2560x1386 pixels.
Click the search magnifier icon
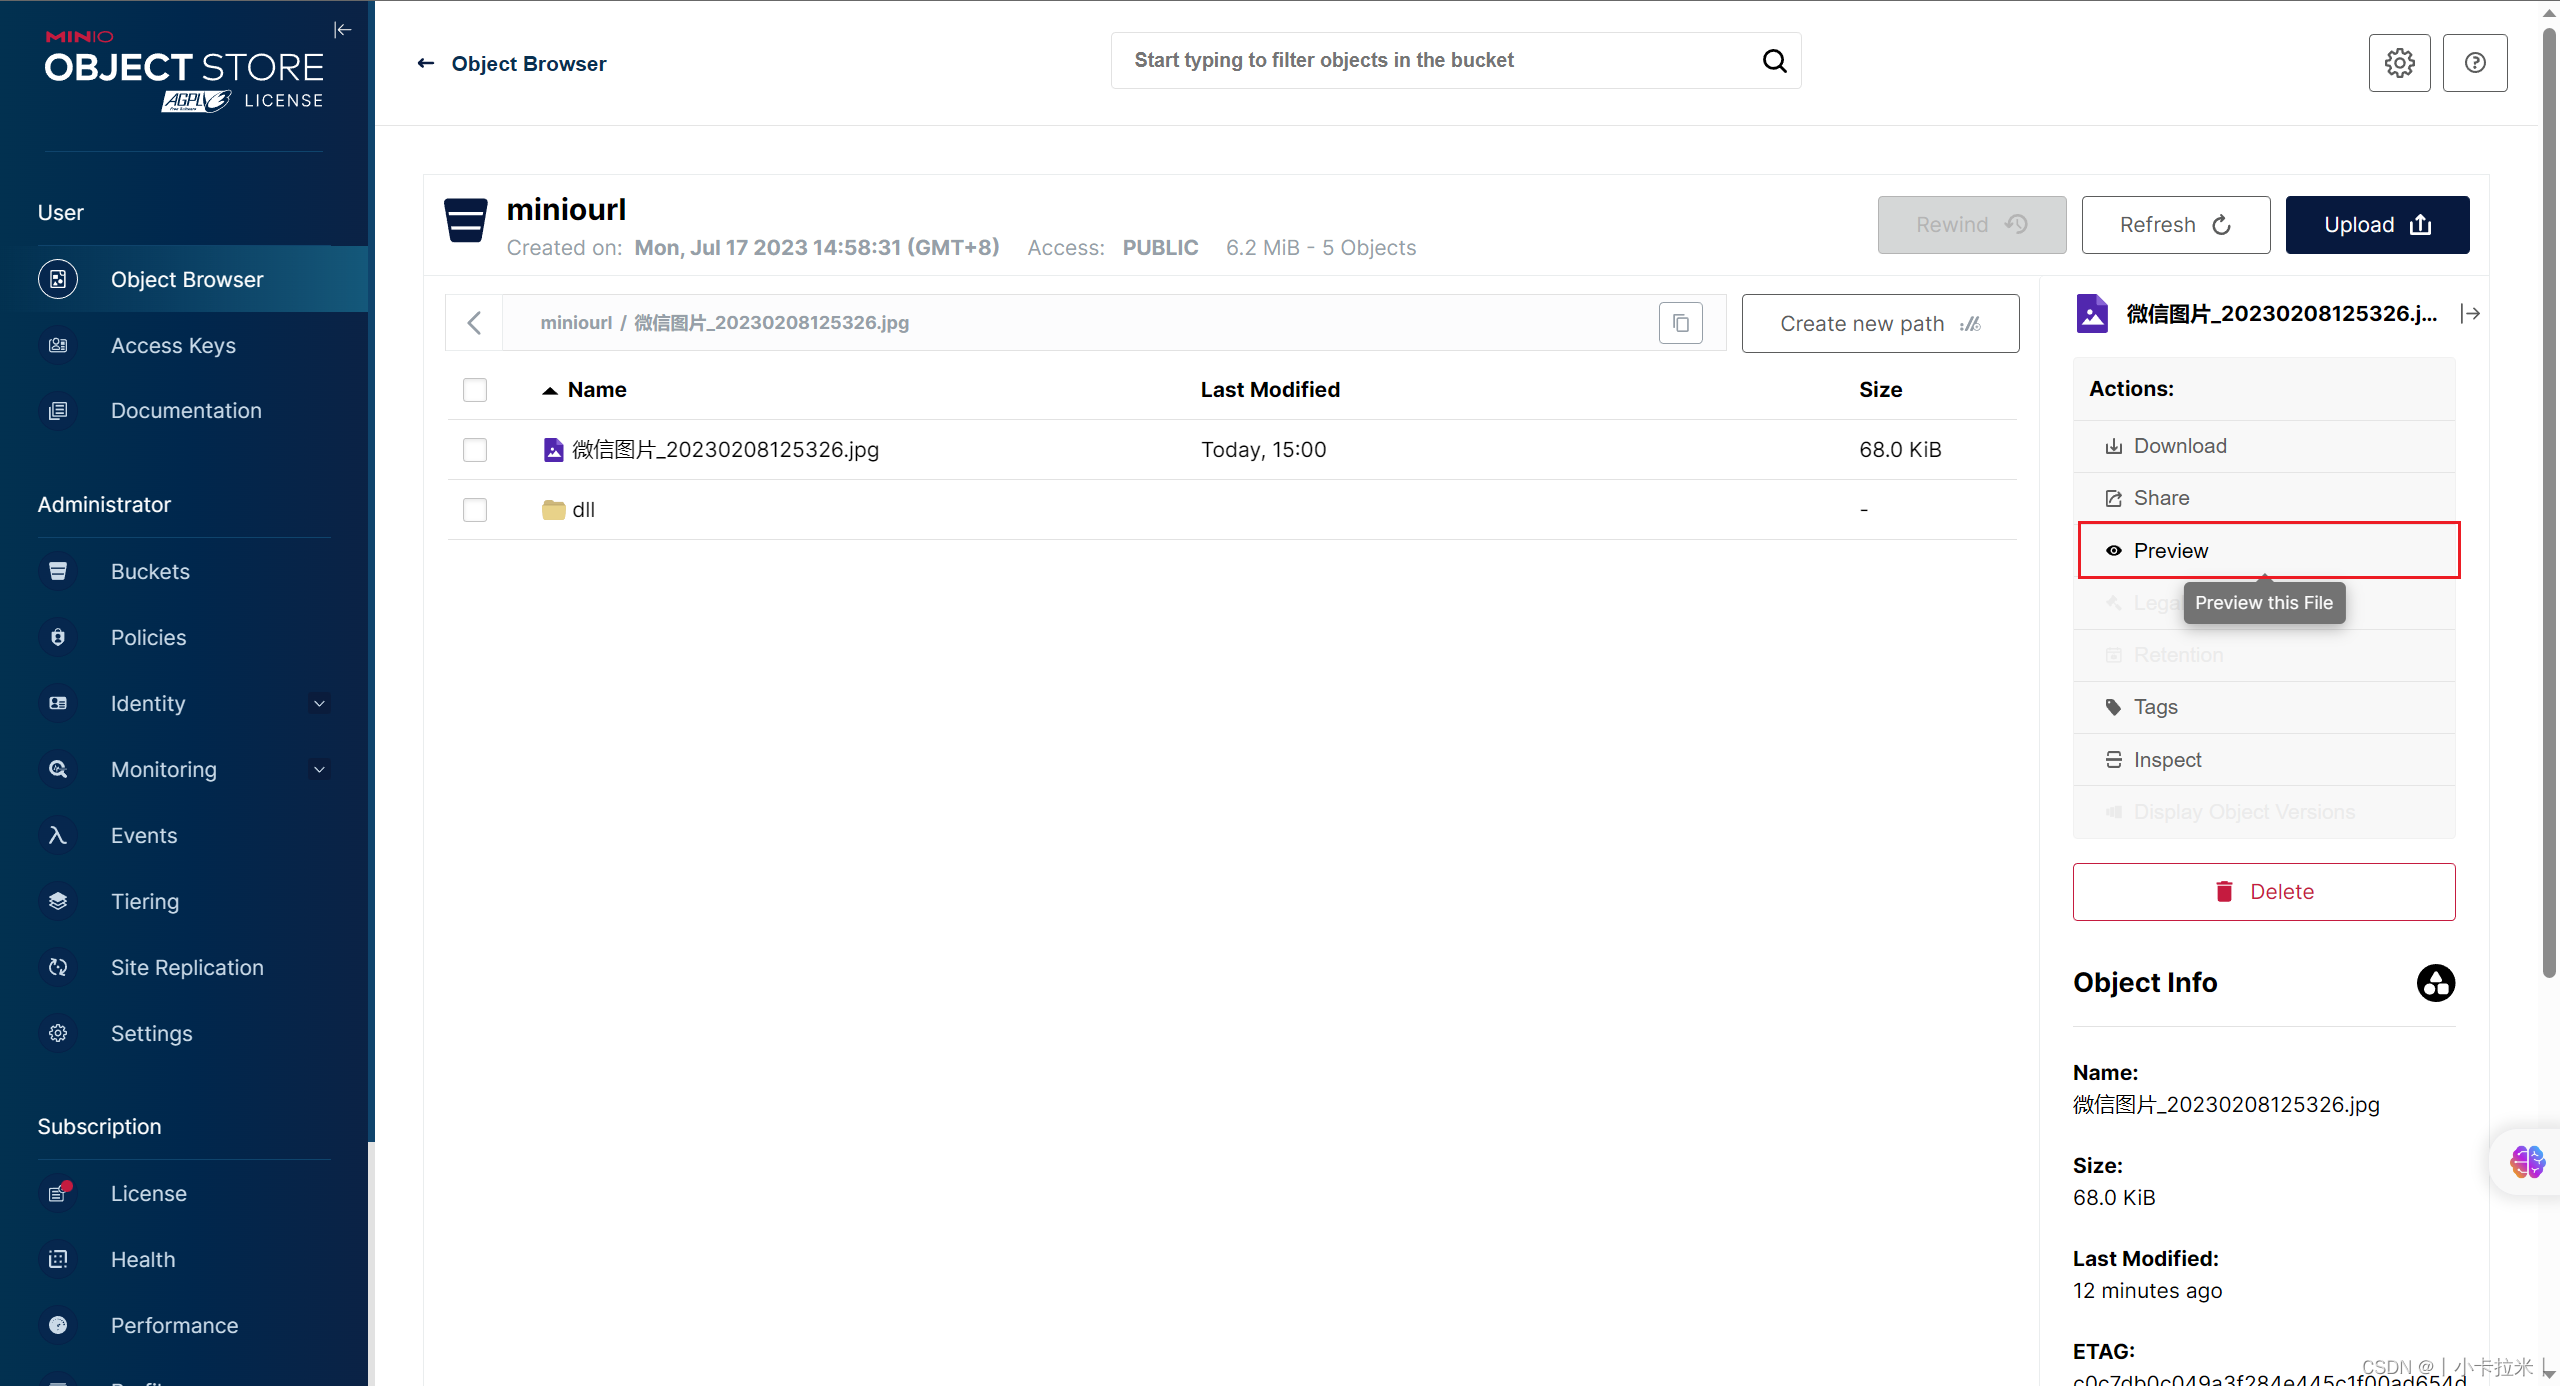point(1774,61)
